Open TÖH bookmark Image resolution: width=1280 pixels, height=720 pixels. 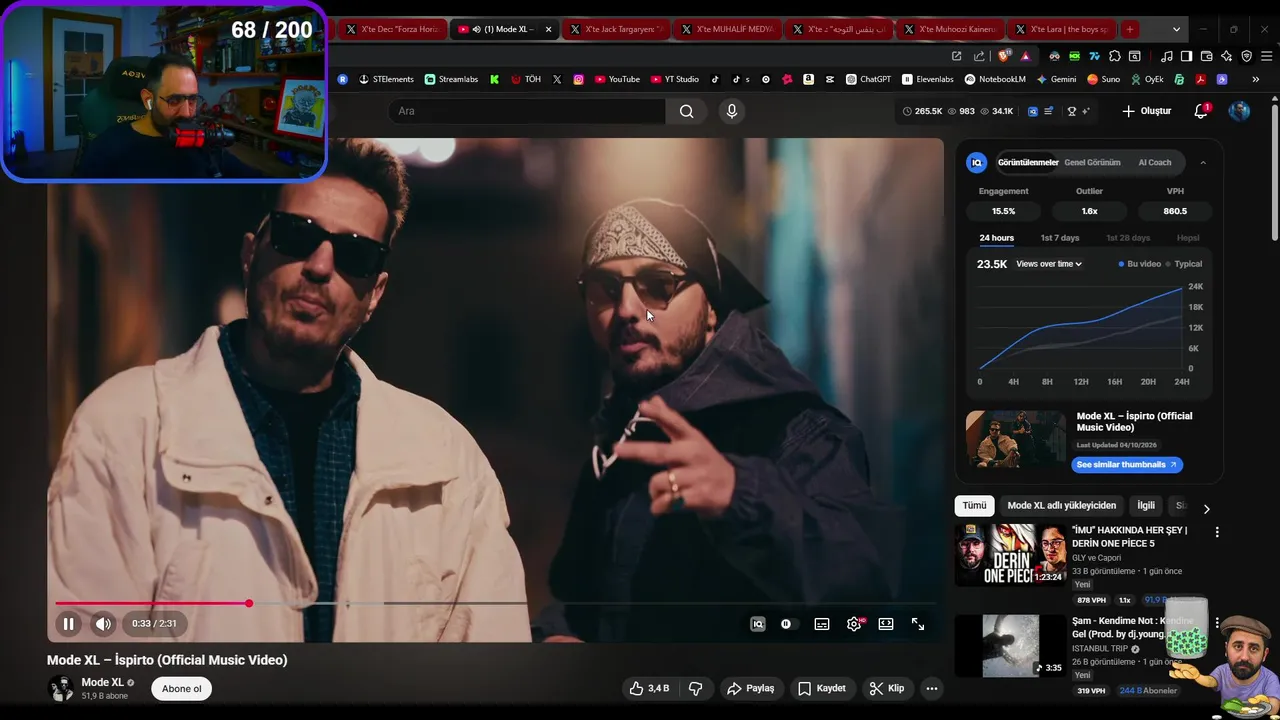525,79
